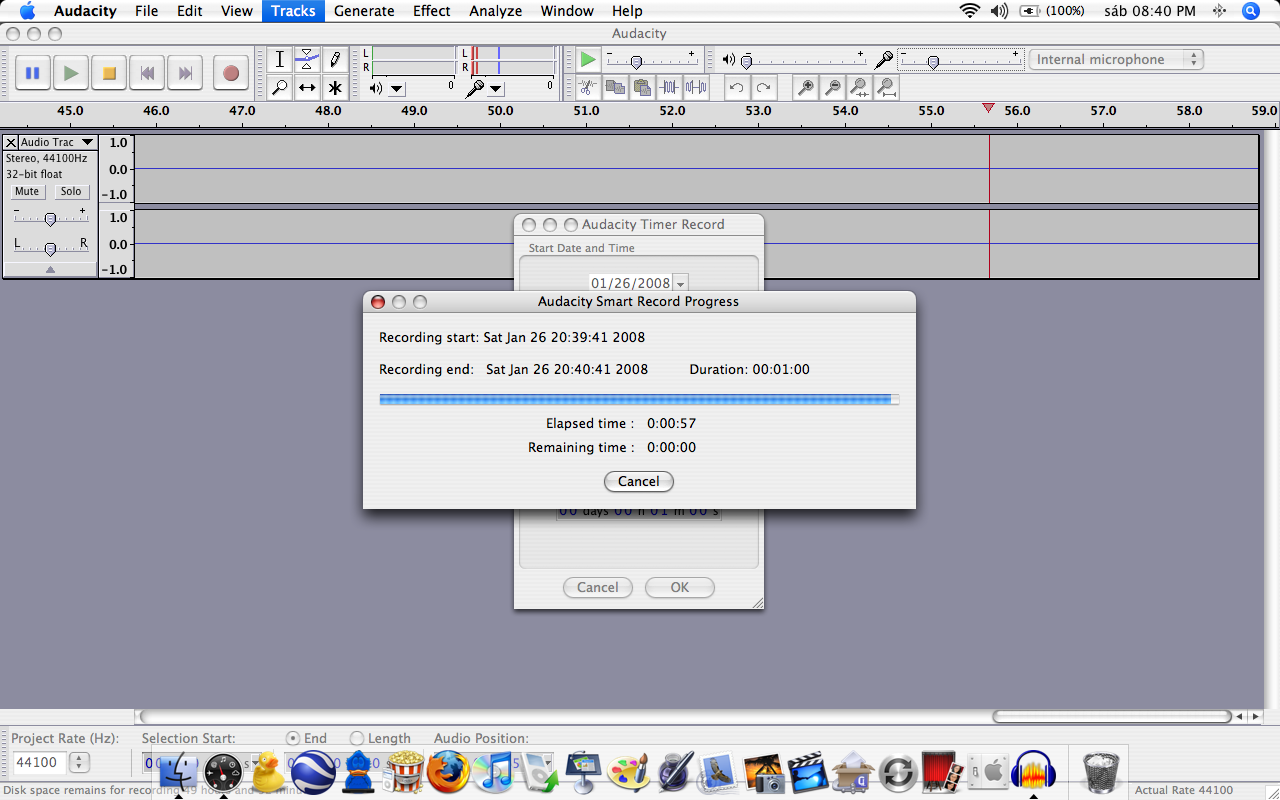This screenshot has width=1280, height=800.
Task: Open the Analyze menu
Action: click(495, 11)
